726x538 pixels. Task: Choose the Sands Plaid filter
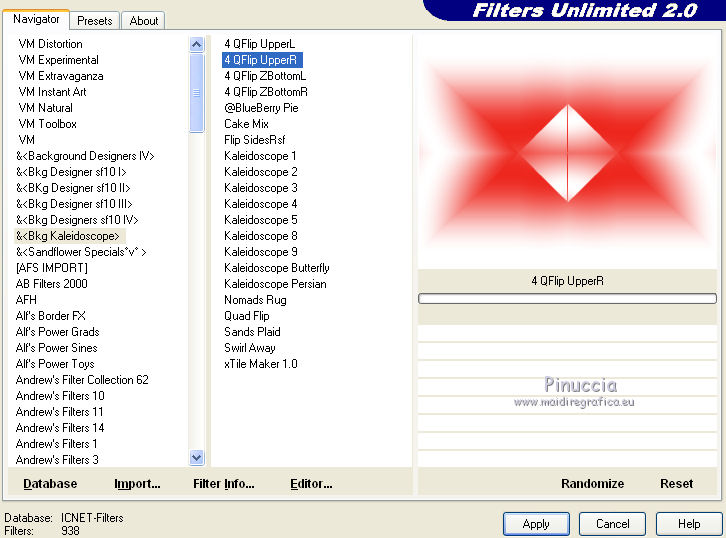click(x=252, y=332)
